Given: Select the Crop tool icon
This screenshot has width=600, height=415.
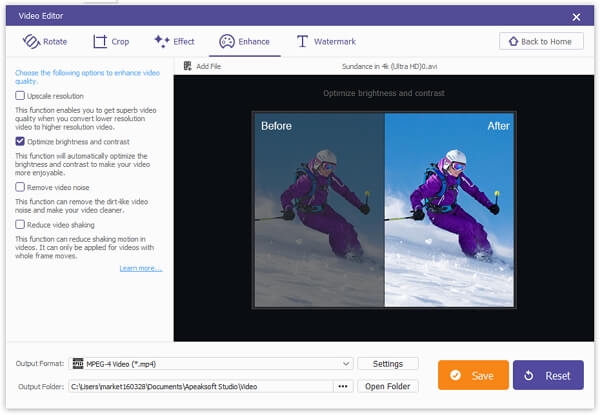Looking at the screenshot, I should (100, 41).
